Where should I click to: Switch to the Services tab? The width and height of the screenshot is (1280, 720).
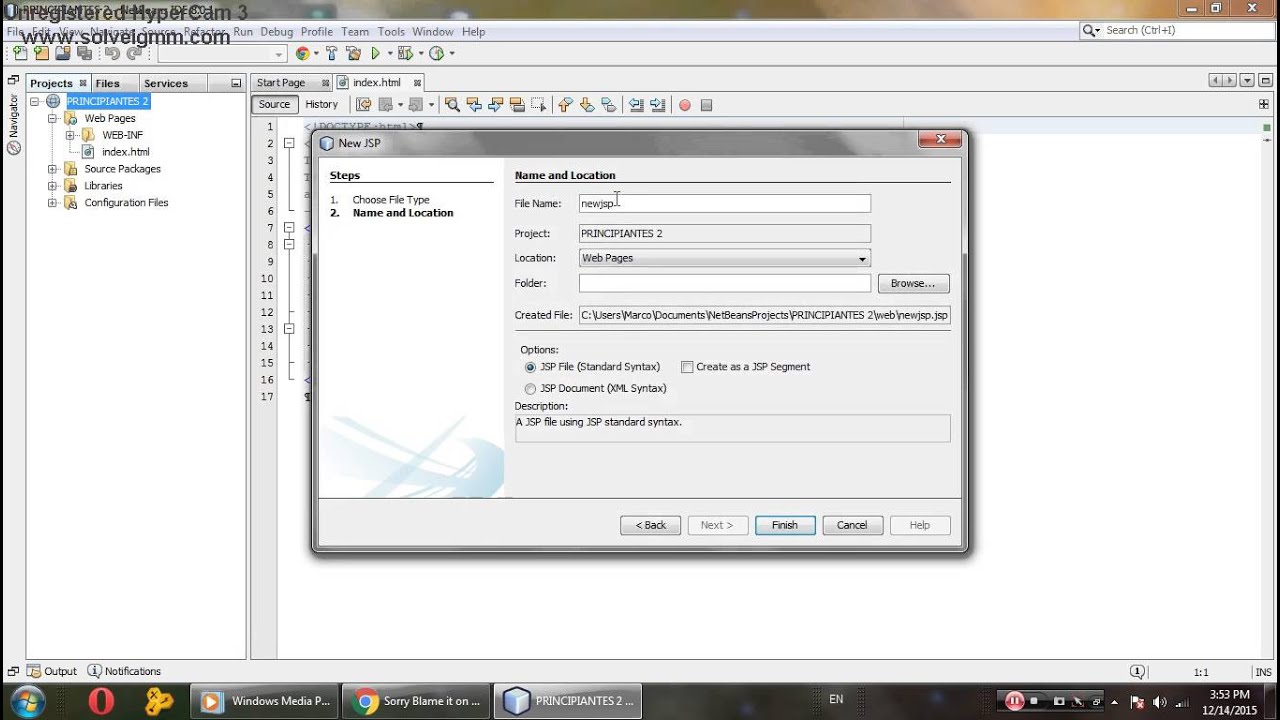point(166,83)
